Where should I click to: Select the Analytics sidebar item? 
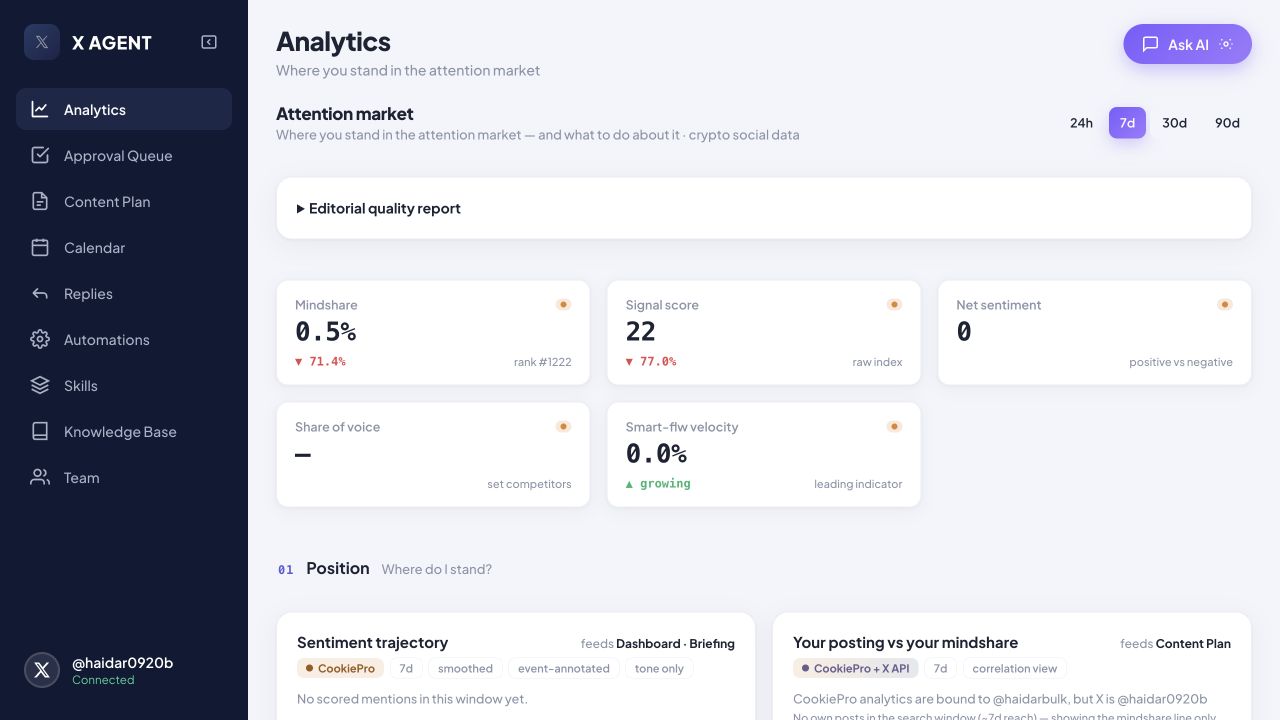(124, 110)
